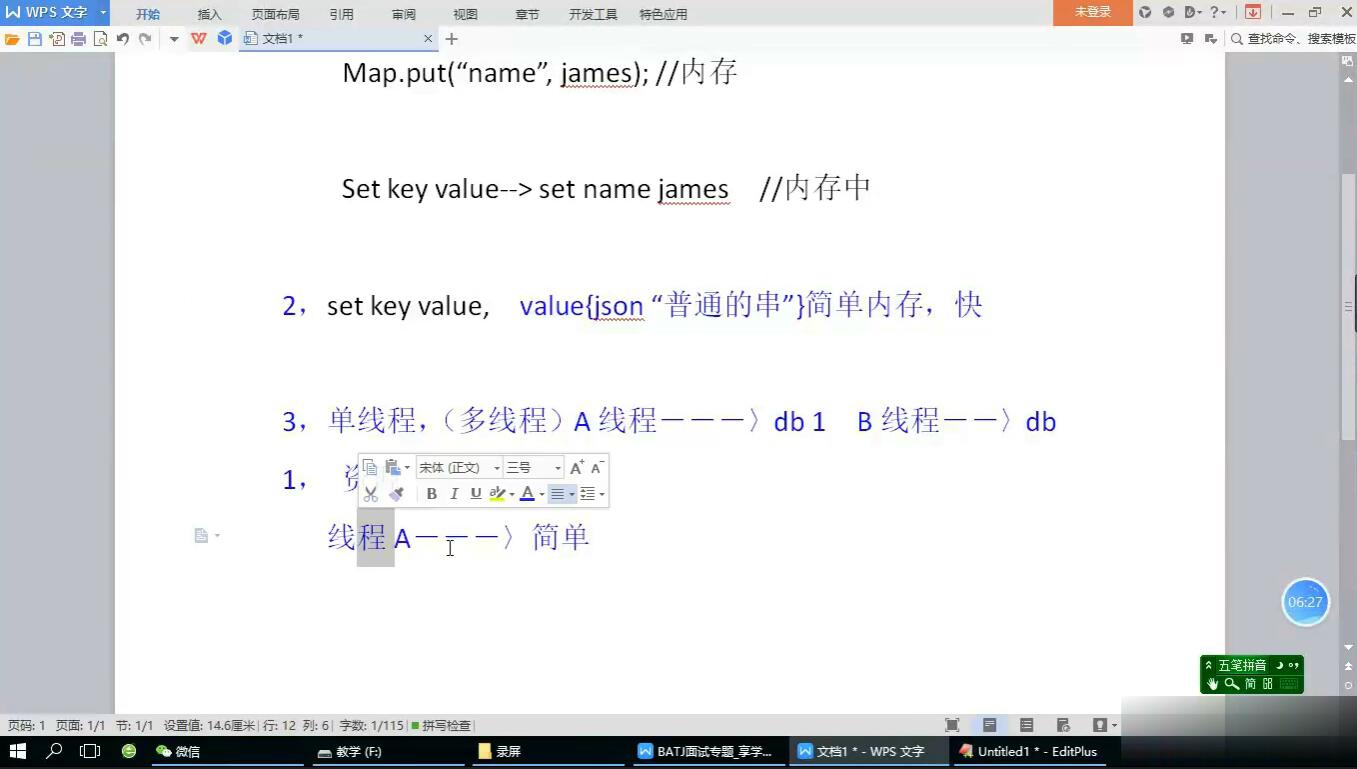Click the Undo arrow icon
This screenshot has height=769, width=1357.
tap(122, 39)
